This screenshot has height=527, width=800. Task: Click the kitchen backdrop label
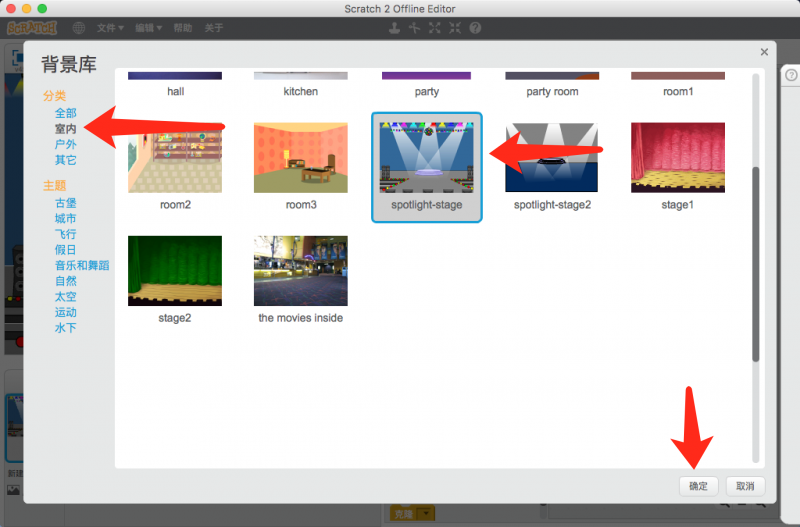point(301,92)
